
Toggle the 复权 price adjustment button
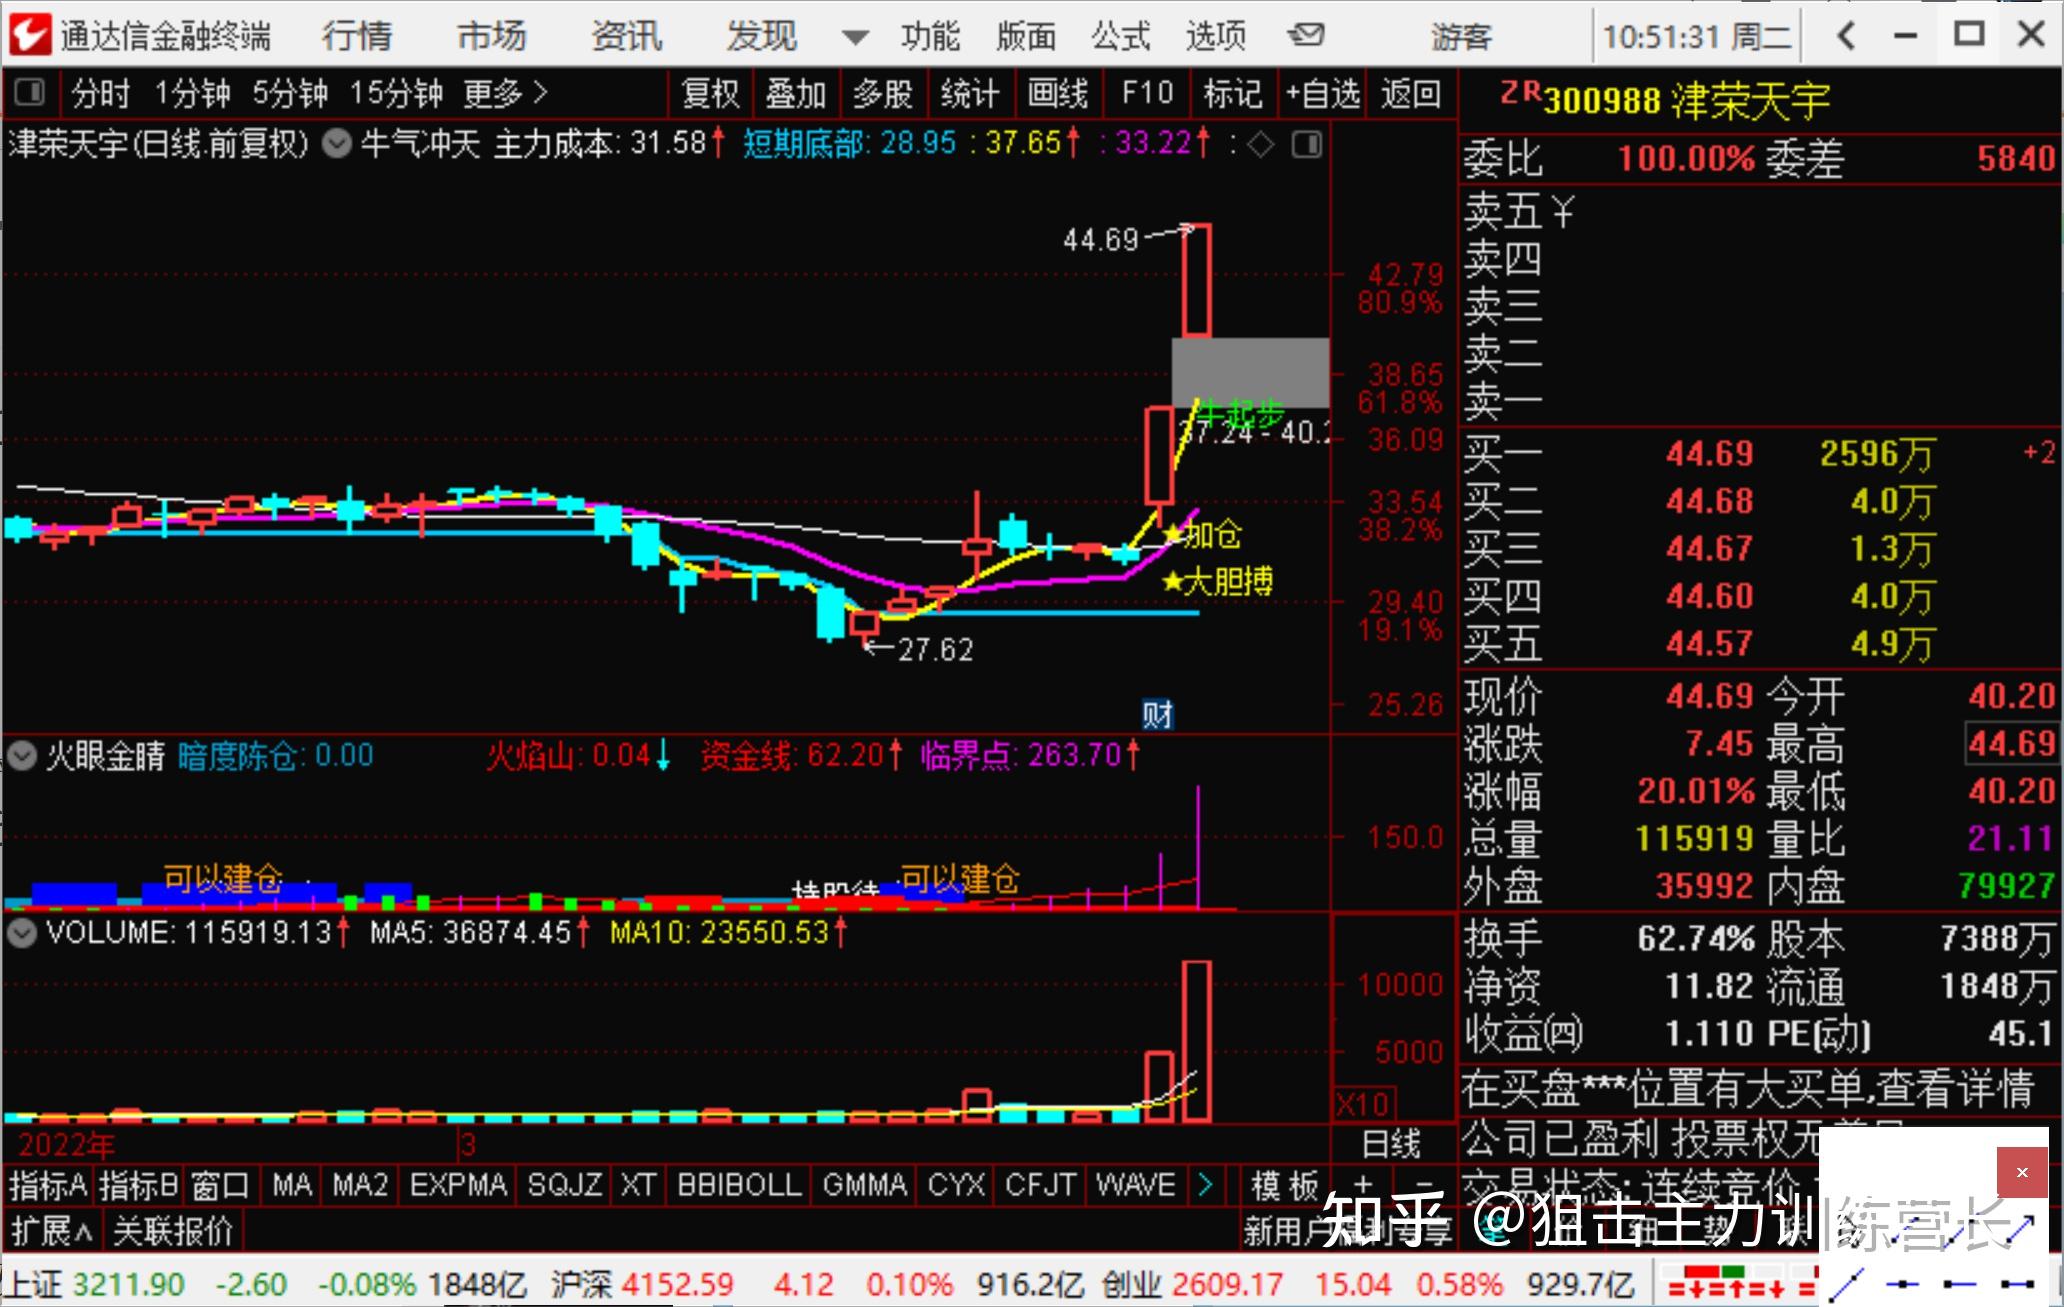click(710, 94)
